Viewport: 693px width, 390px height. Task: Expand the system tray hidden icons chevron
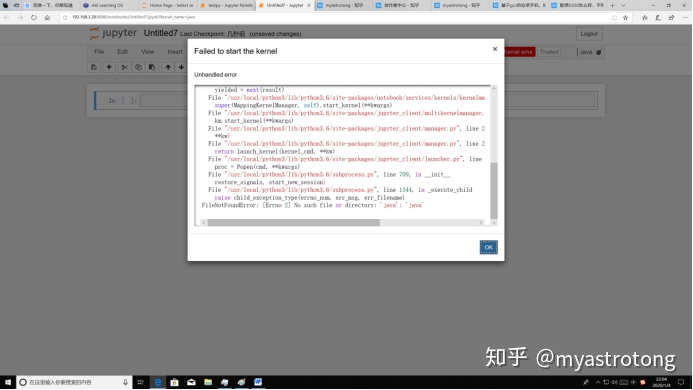coord(598,382)
